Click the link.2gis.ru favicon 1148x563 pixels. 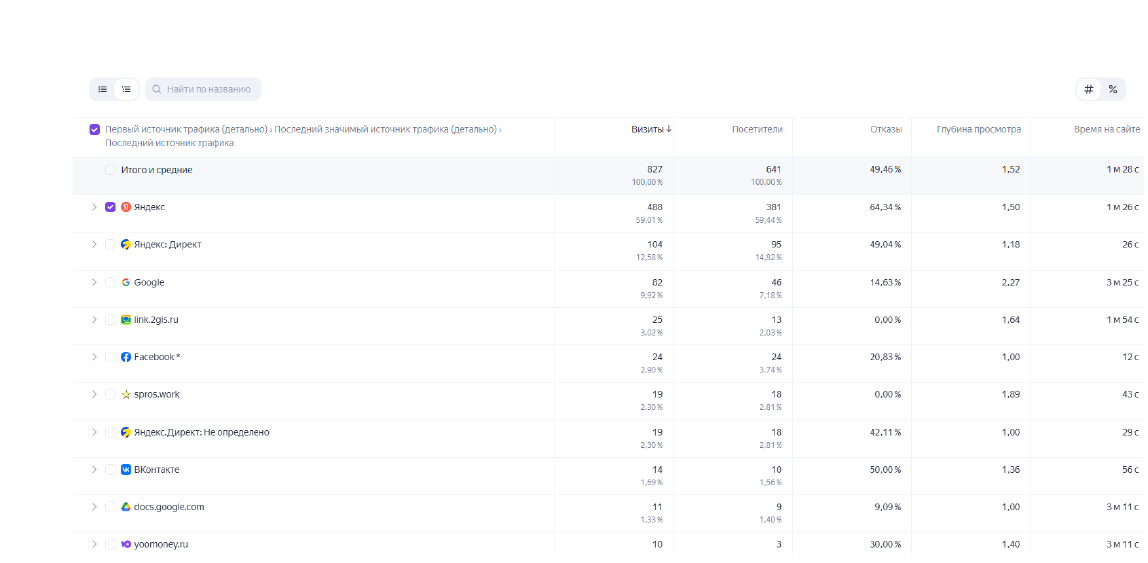click(x=126, y=320)
